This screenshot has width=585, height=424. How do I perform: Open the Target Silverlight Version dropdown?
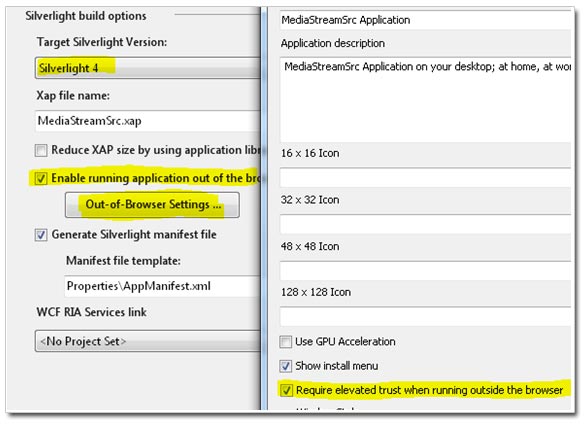[x=148, y=68]
